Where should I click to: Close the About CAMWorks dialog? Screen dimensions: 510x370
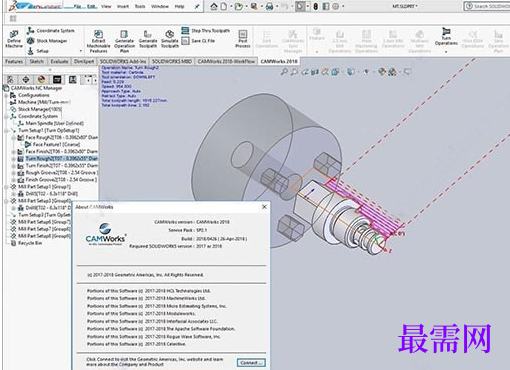264,207
